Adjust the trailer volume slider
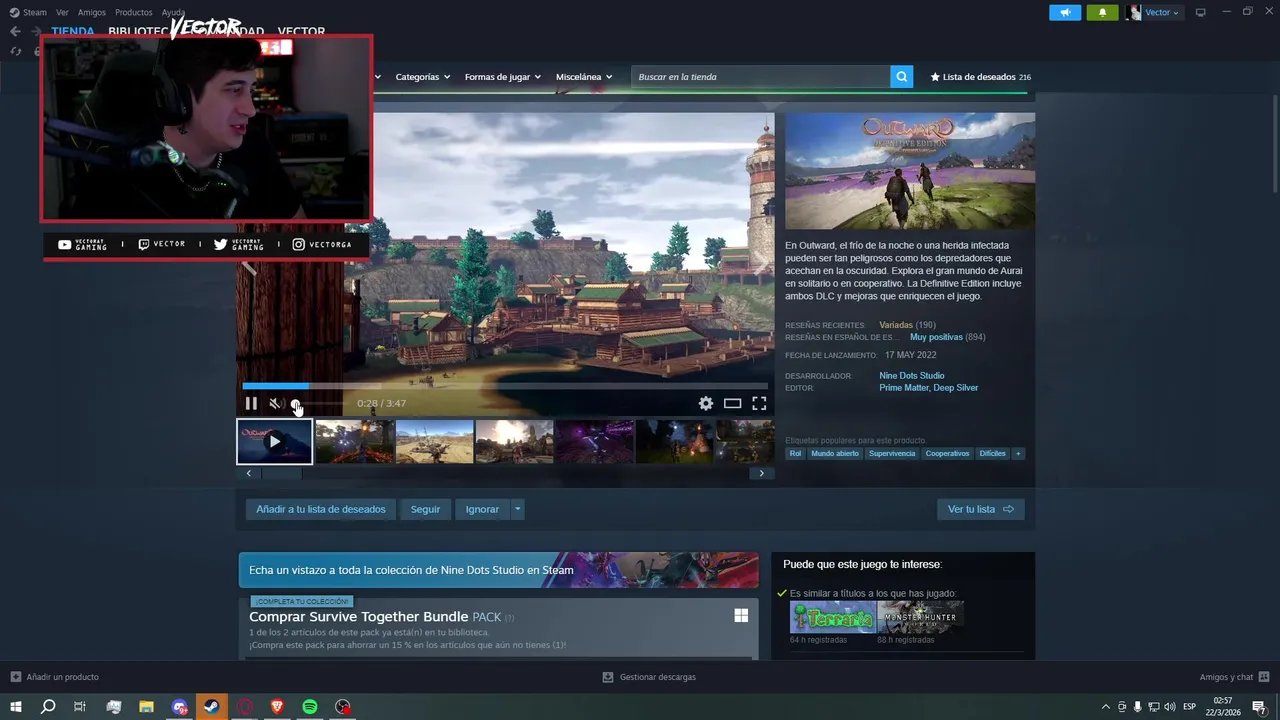Viewport: 1280px width, 720px height. click(x=317, y=404)
